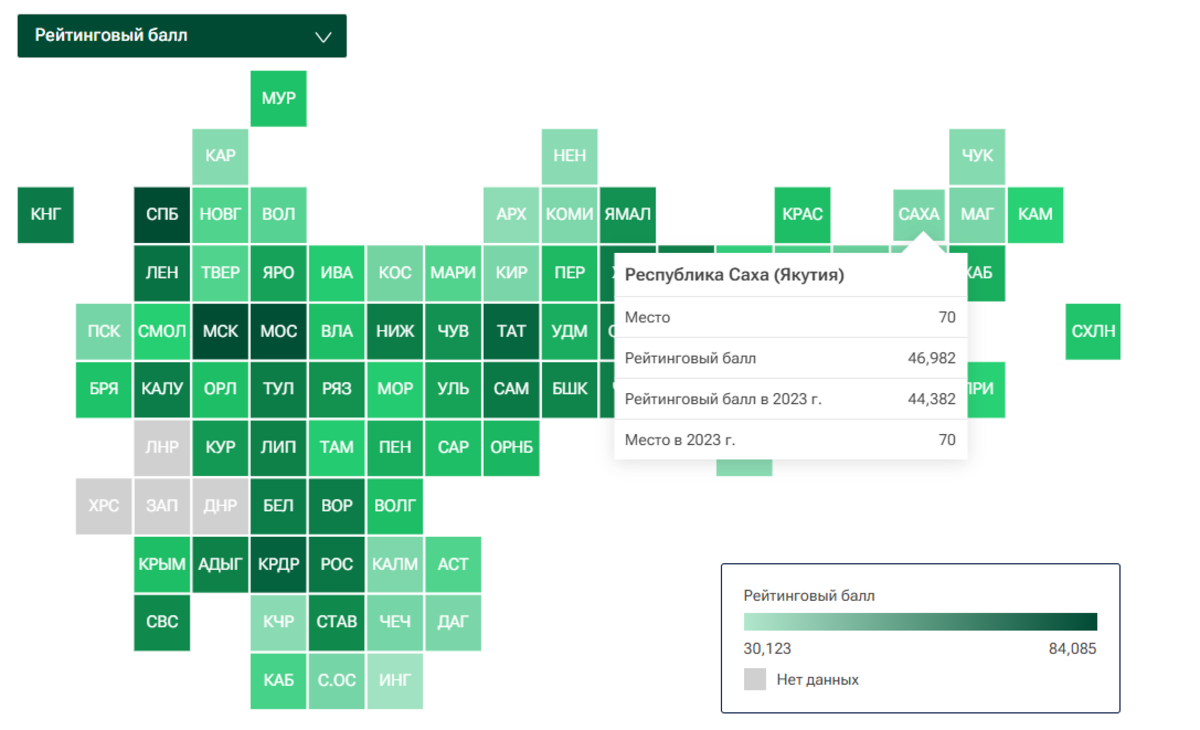The height and width of the screenshot is (730, 1200).
Task: Click the КРДР region tile
Action: click(x=278, y=564)
